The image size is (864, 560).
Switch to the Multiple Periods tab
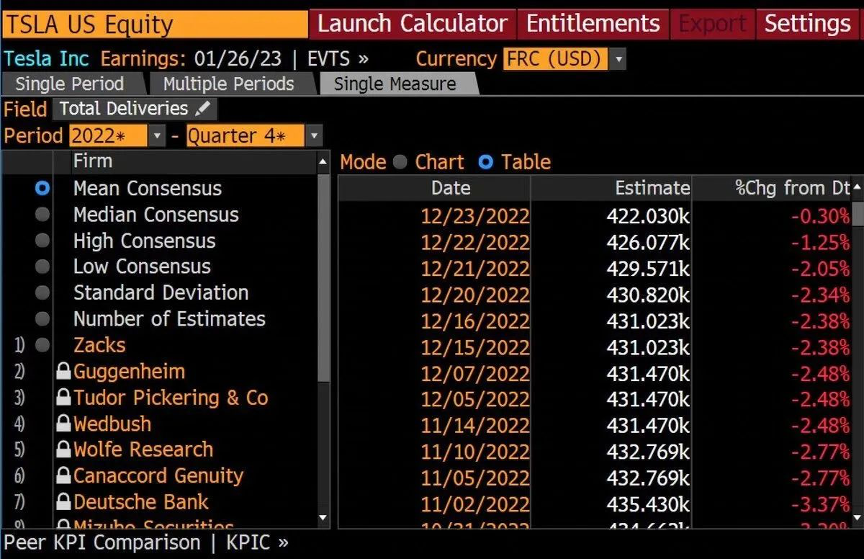tap(228, 84)
